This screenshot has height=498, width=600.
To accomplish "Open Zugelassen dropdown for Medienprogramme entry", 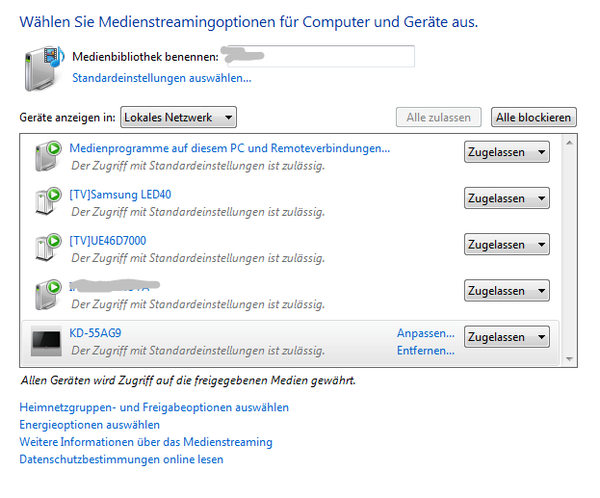I will point(506,152).
